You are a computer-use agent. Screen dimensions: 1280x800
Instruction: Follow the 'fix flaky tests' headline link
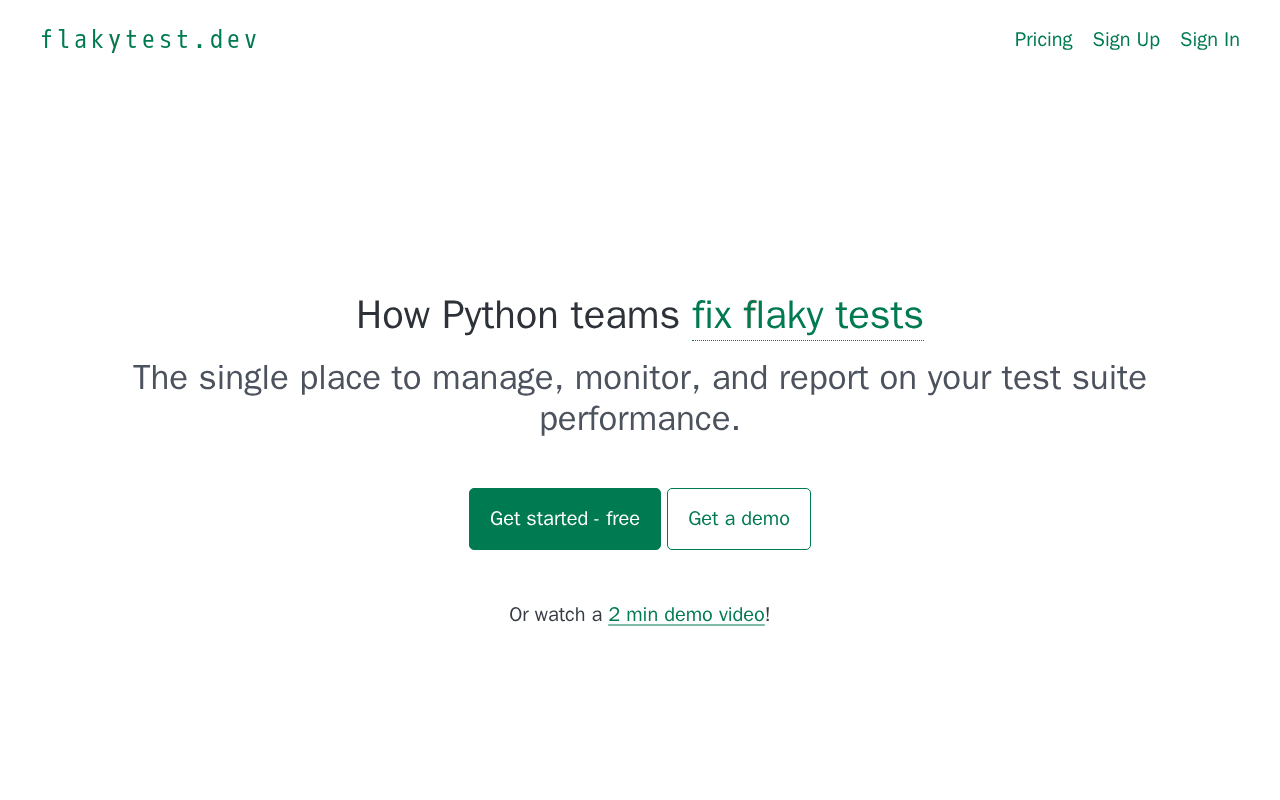point(807,316)
